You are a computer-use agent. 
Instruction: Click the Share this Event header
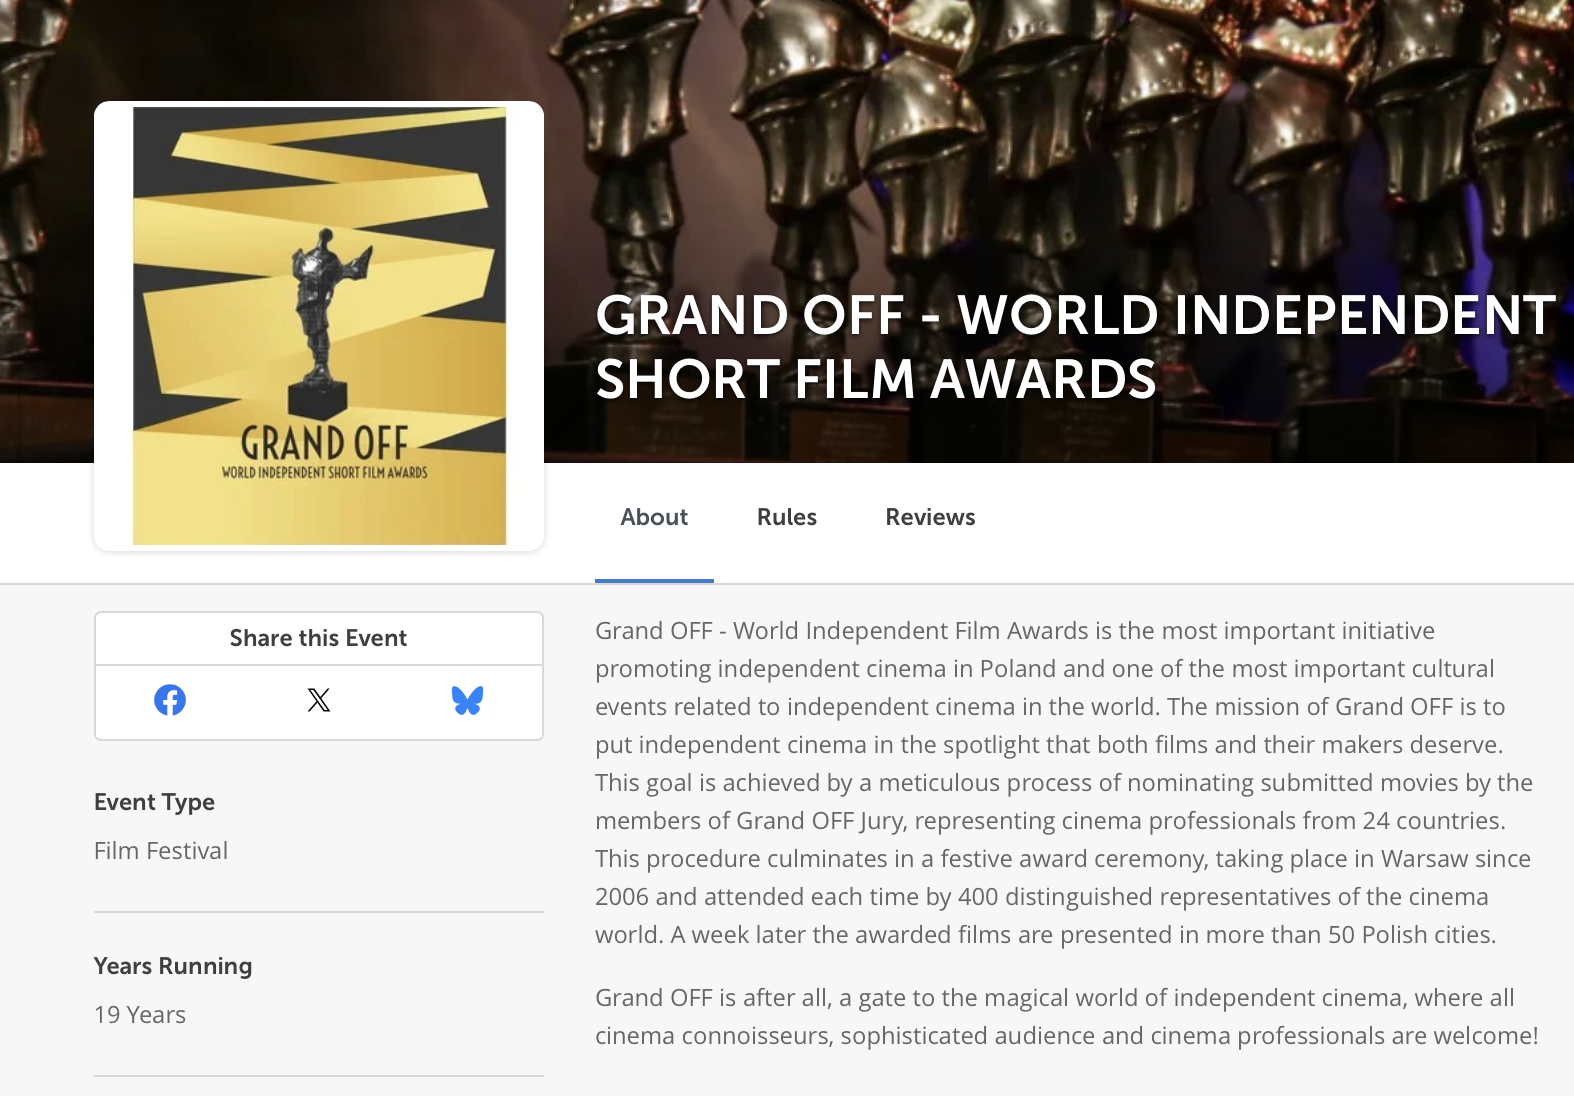click(x=318, y=638)
